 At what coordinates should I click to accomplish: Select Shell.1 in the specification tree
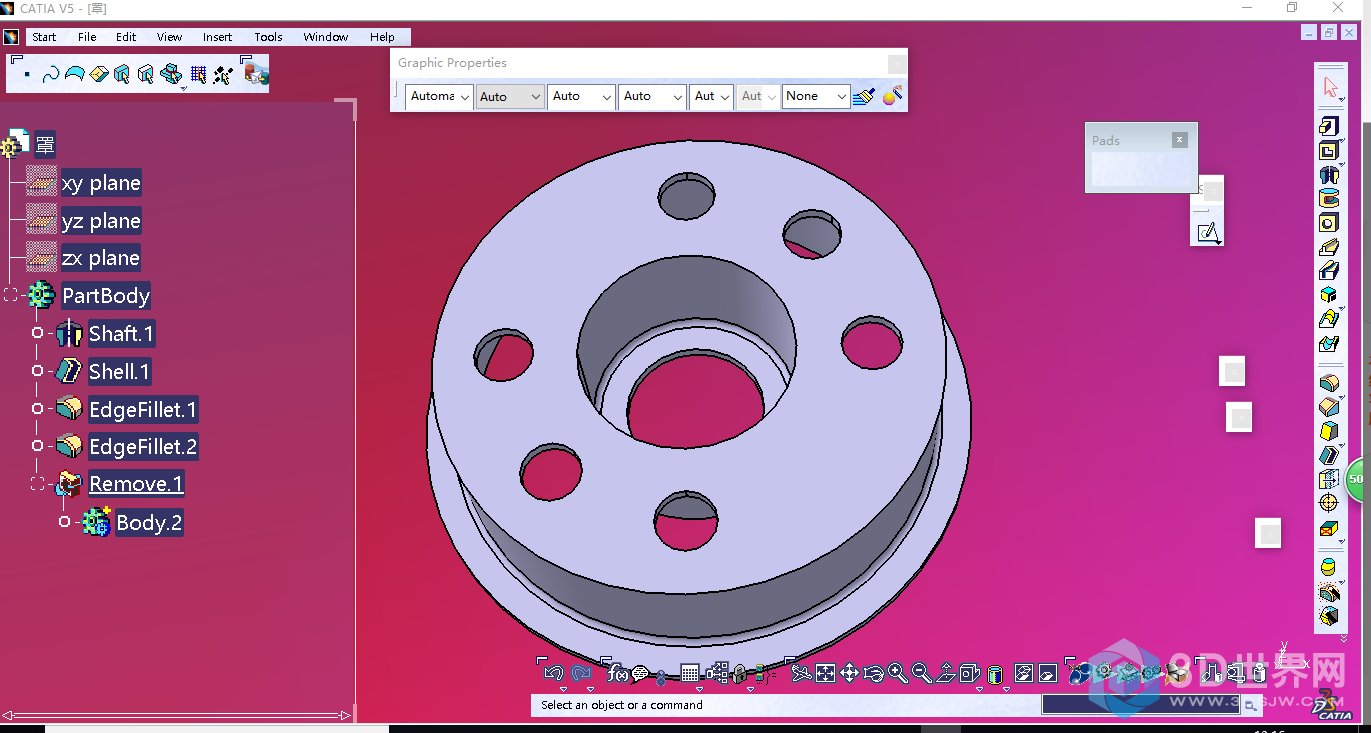tap(119, 372)
